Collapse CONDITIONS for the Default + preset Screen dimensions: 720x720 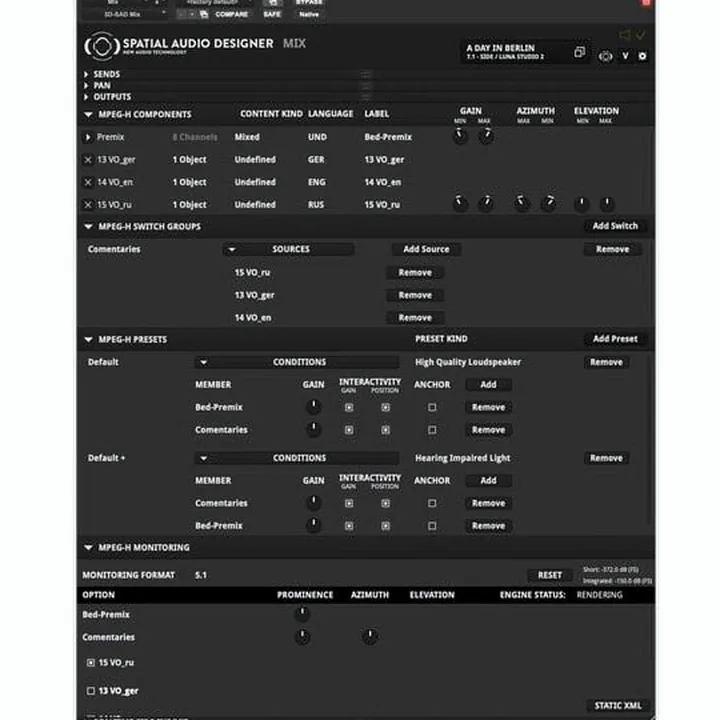(x=203, y=458)
